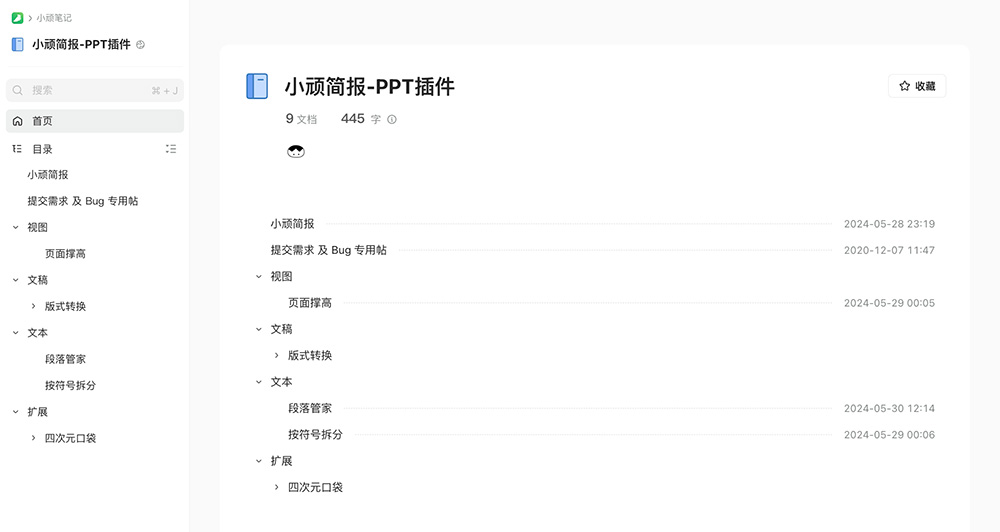The width and height of the screenshot is (1000, 532).
Task: Expand 四次元口袋 in the sidebar
Action: pos(33,438)
